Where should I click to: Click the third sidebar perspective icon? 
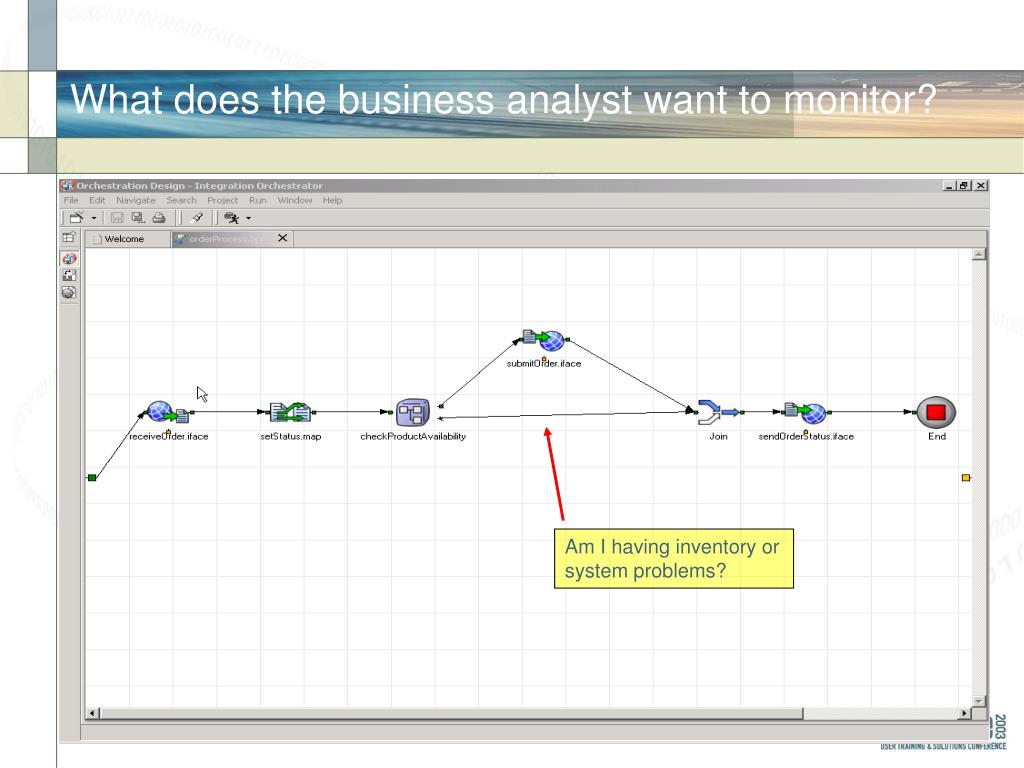coord(69,276)
